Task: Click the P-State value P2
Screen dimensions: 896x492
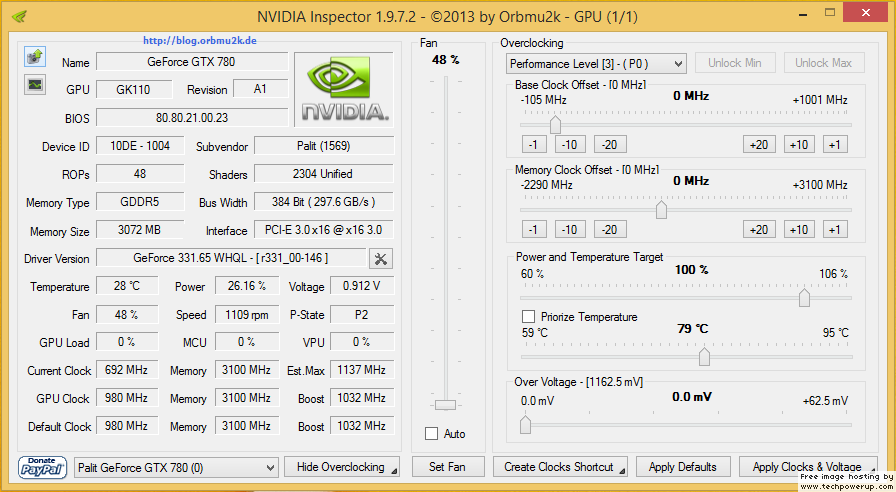Action: tap(362, 314)
